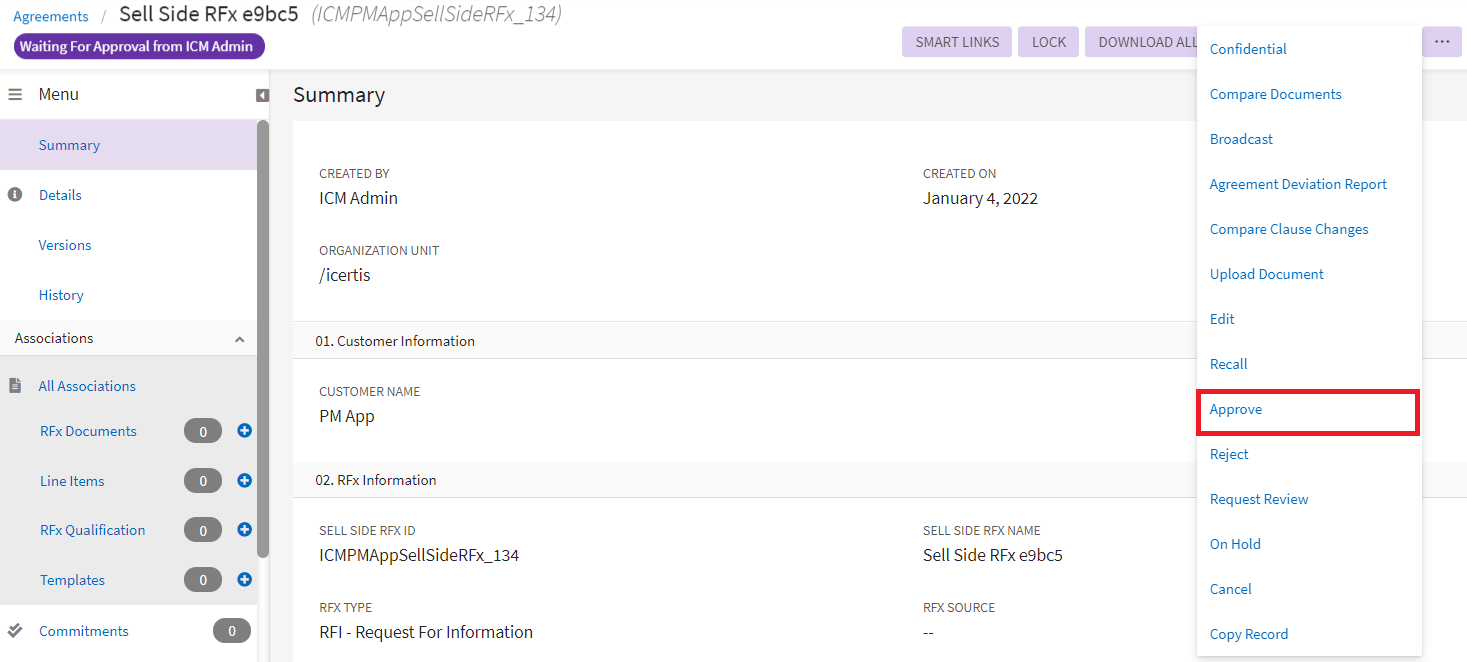The height and width of the screenshot is (662, 1467).
Task: Go to History in the sidebar
Action: [61, 295]
